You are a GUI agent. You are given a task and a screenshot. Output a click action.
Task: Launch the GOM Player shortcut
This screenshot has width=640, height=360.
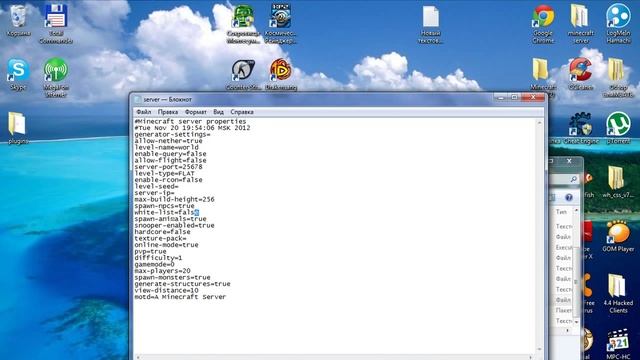point(618,236)
